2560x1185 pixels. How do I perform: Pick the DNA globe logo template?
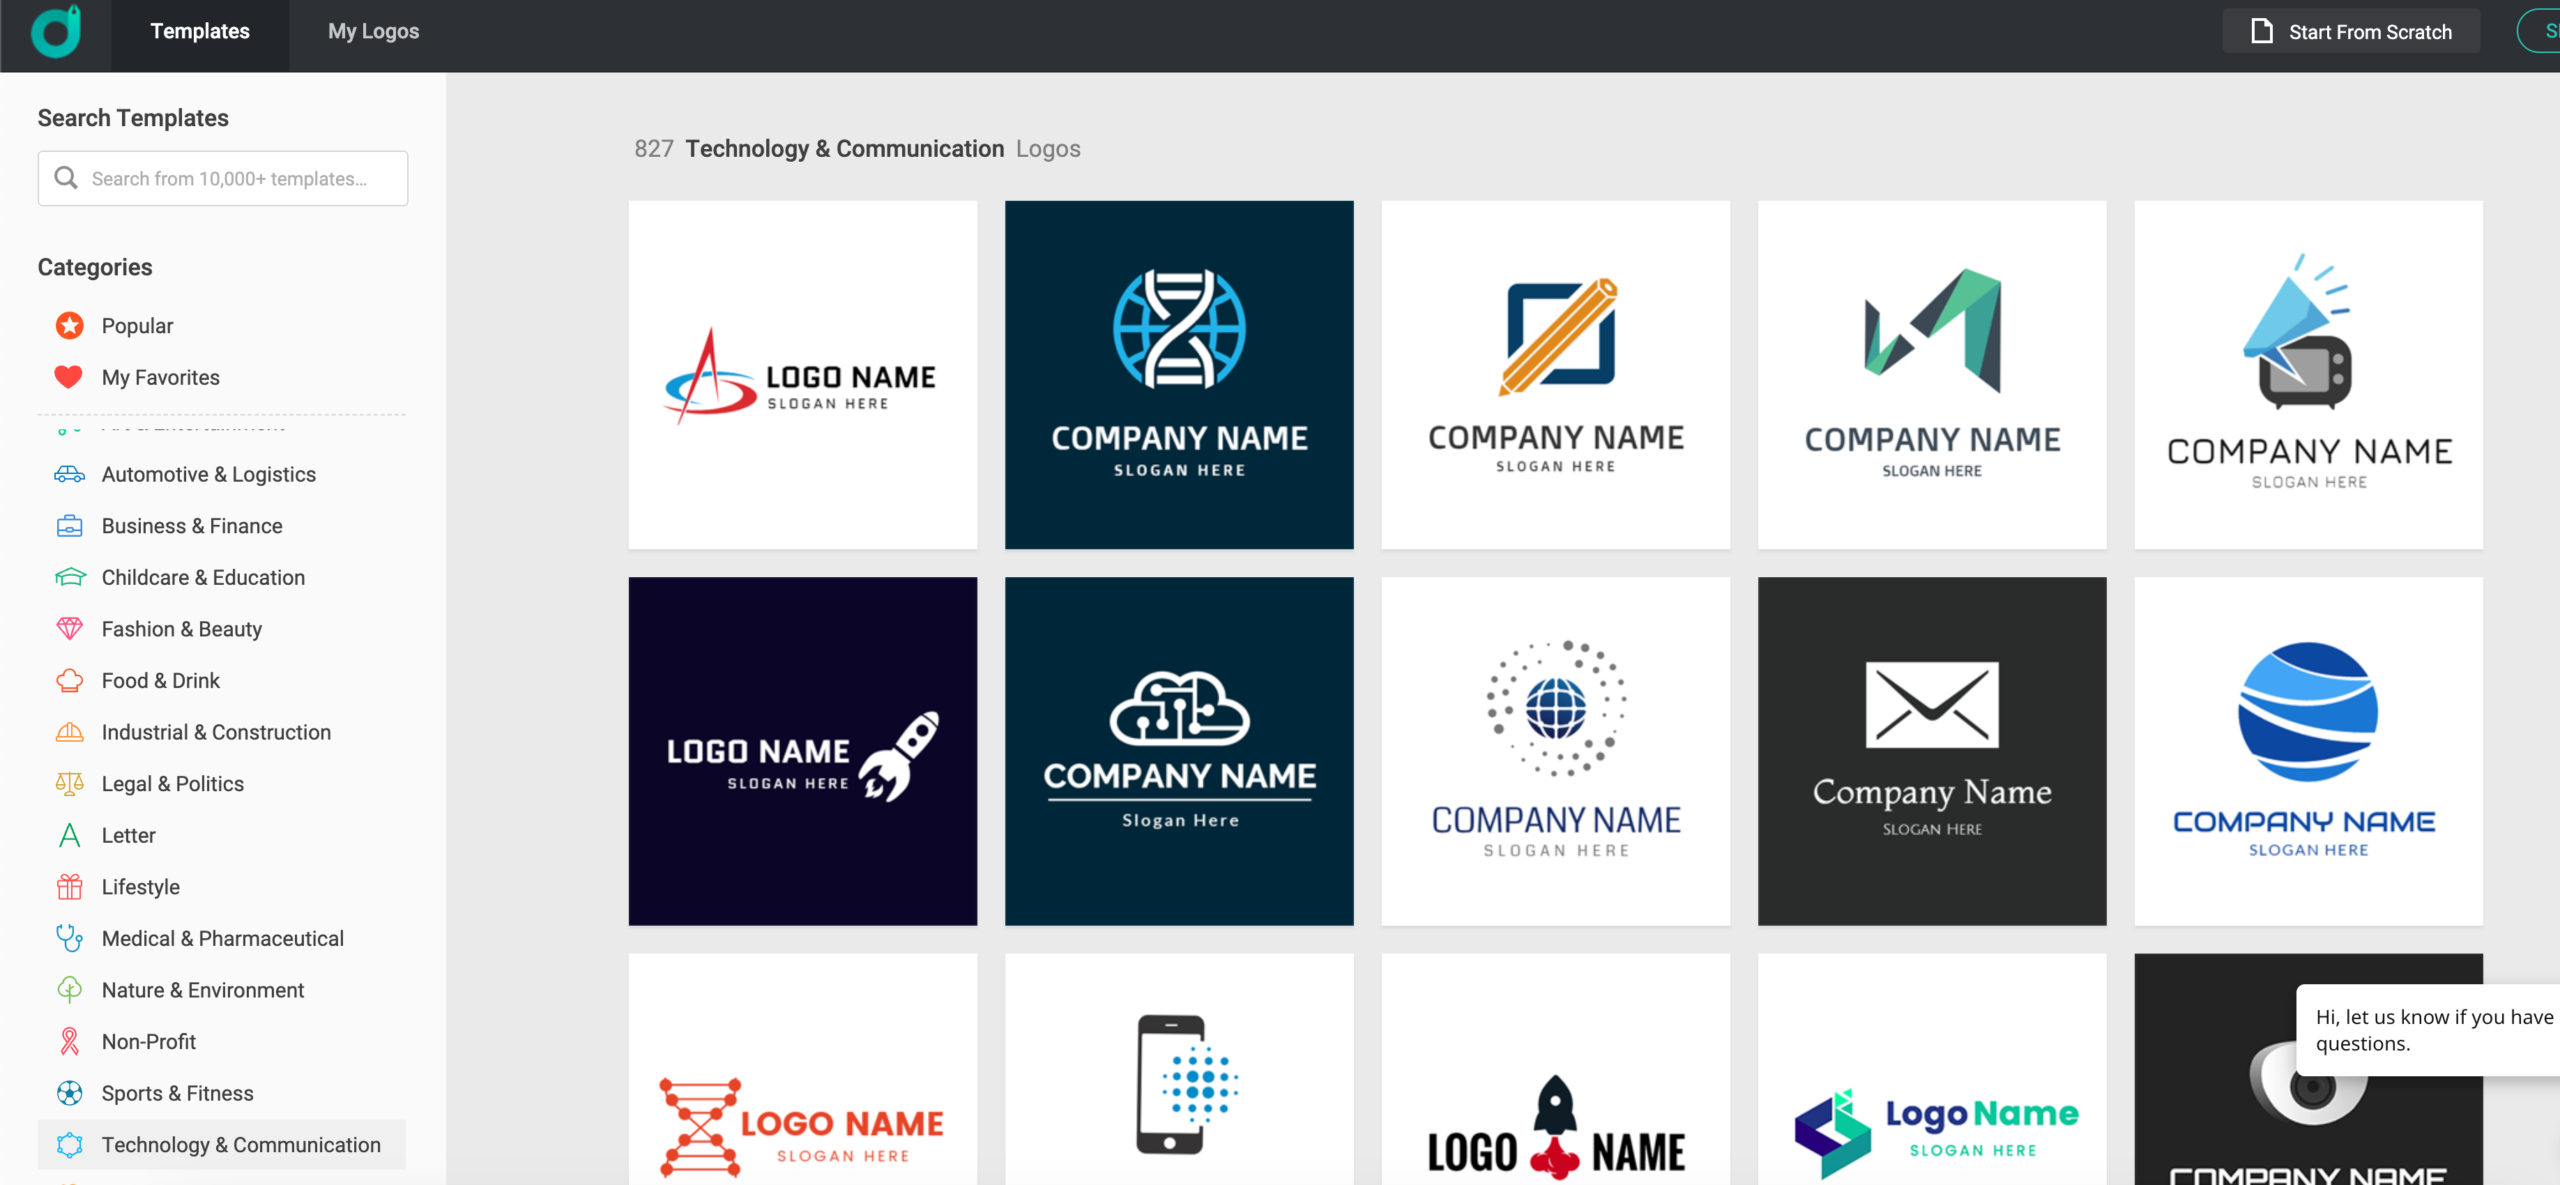pyautogui.click(x=1179, y=375)
